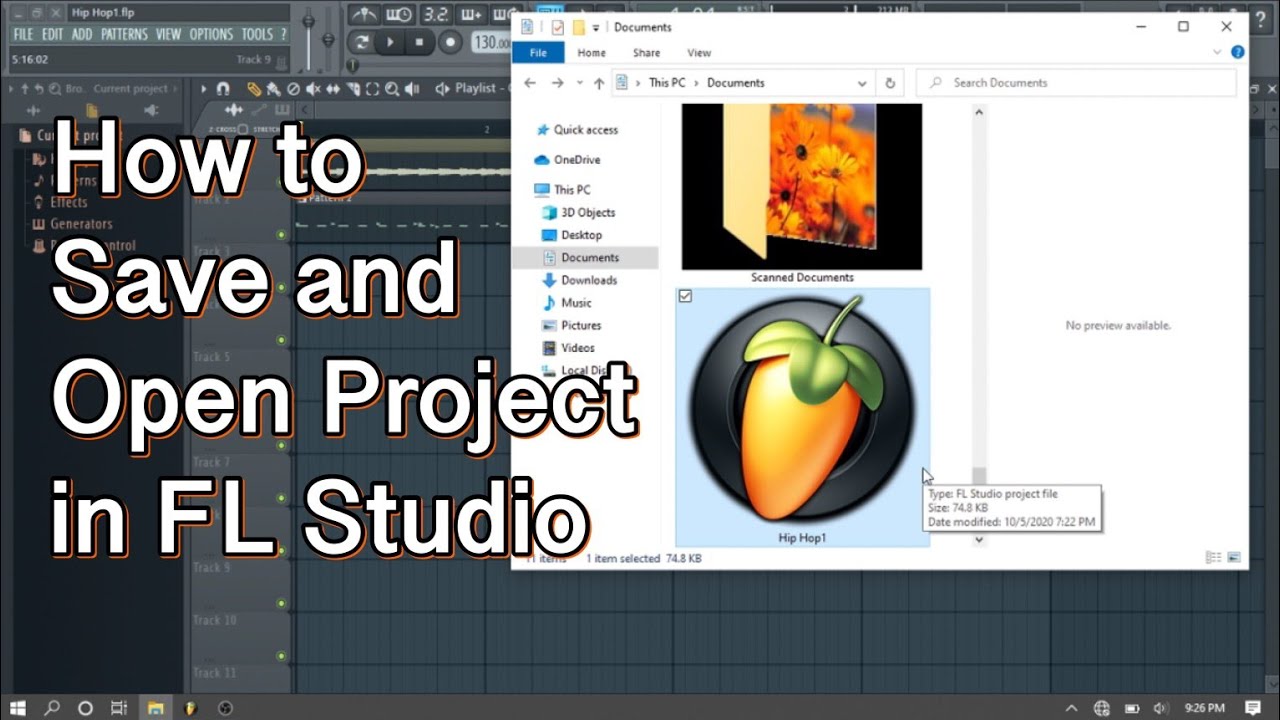Open Explorer help question mark icon
Viewport: 1280px width, 720px height.
1238,52
